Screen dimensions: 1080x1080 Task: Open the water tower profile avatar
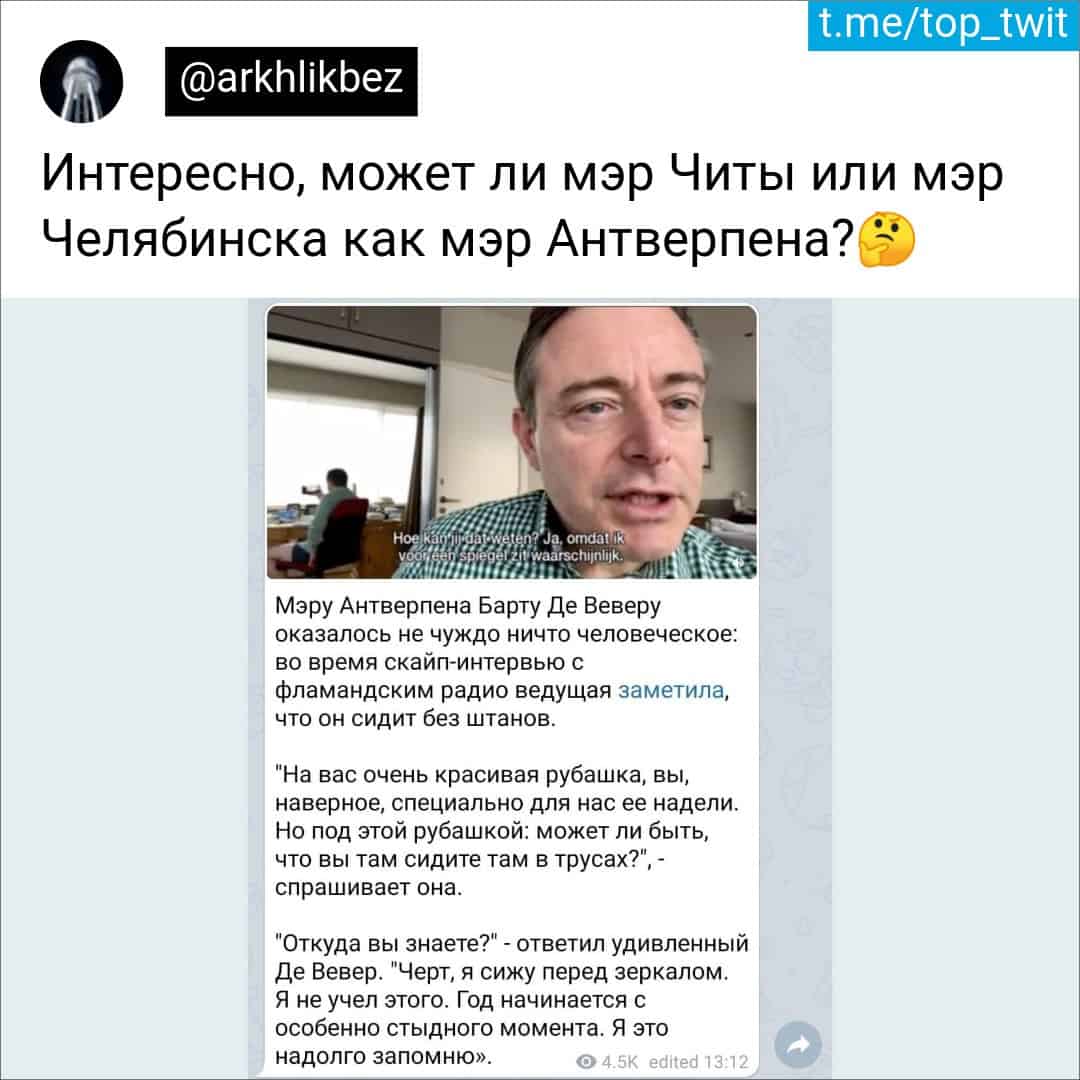81,81
